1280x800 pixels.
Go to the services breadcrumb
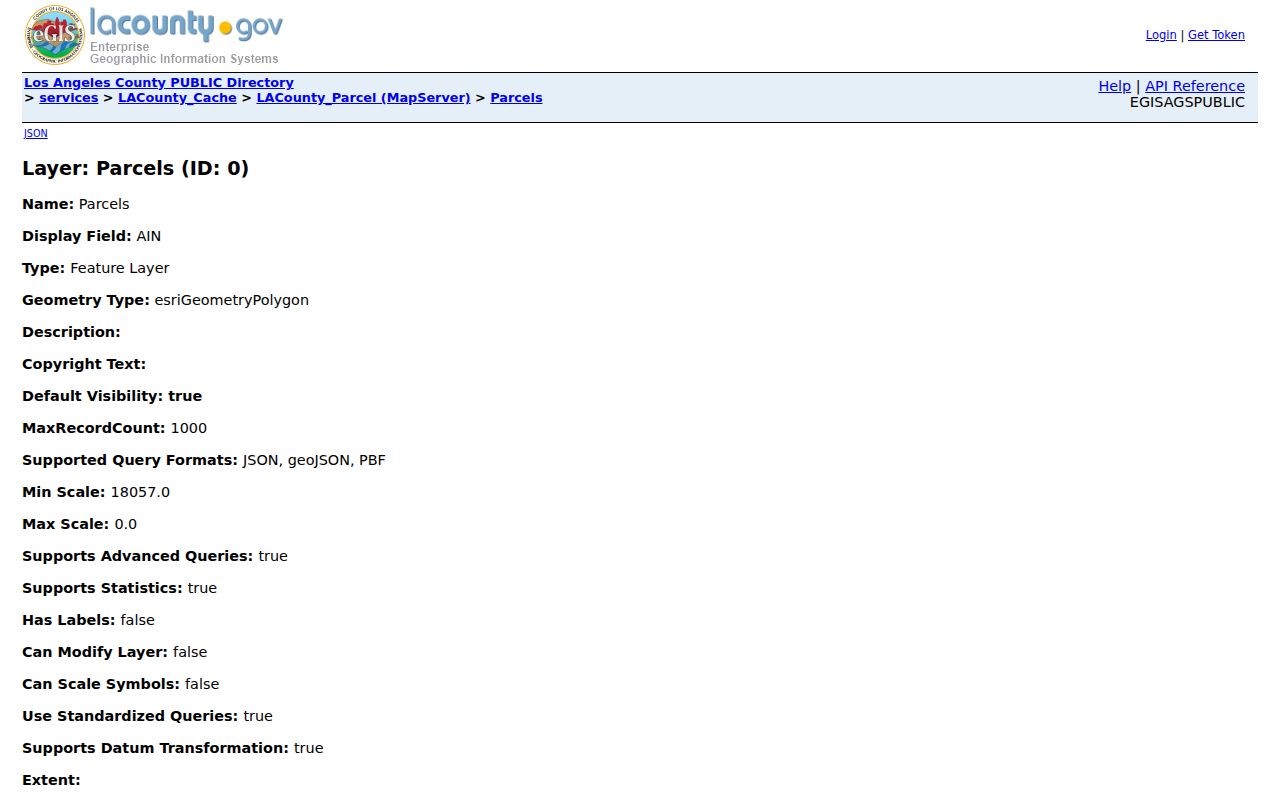click(69, 98)
